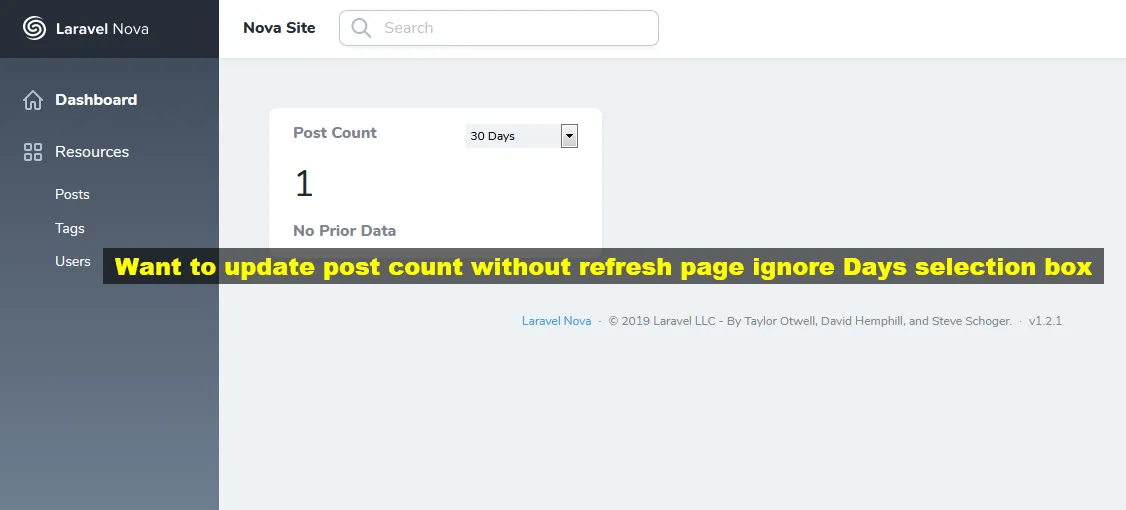Click the No Prior Data label

tap(345, 231)
